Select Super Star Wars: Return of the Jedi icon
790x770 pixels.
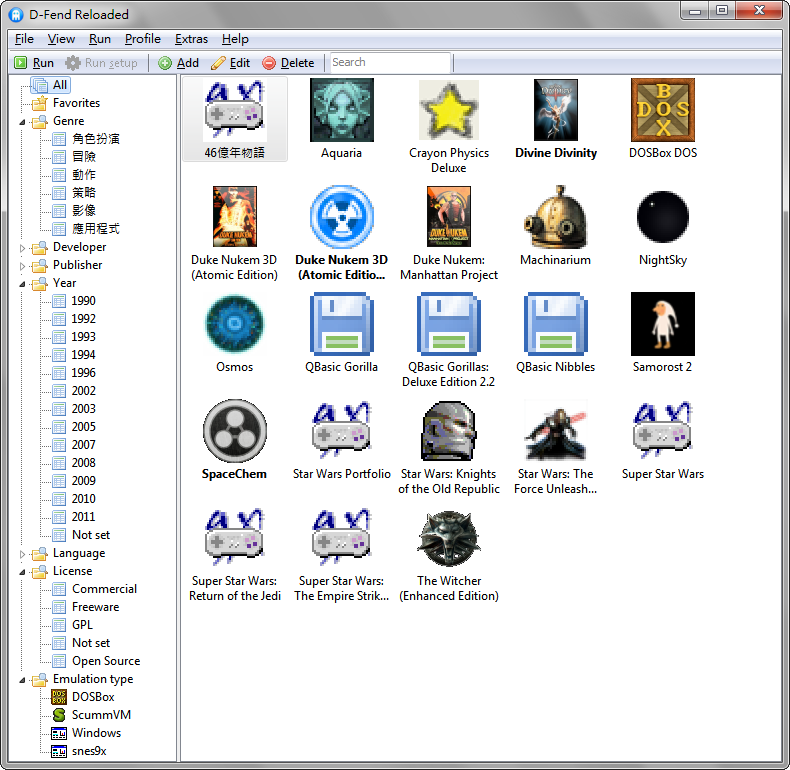tap(235, 538)
